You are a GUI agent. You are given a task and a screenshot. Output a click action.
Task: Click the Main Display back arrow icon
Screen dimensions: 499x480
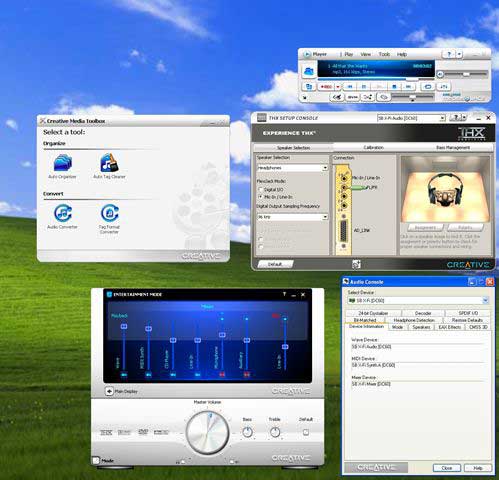coord(109,391)
